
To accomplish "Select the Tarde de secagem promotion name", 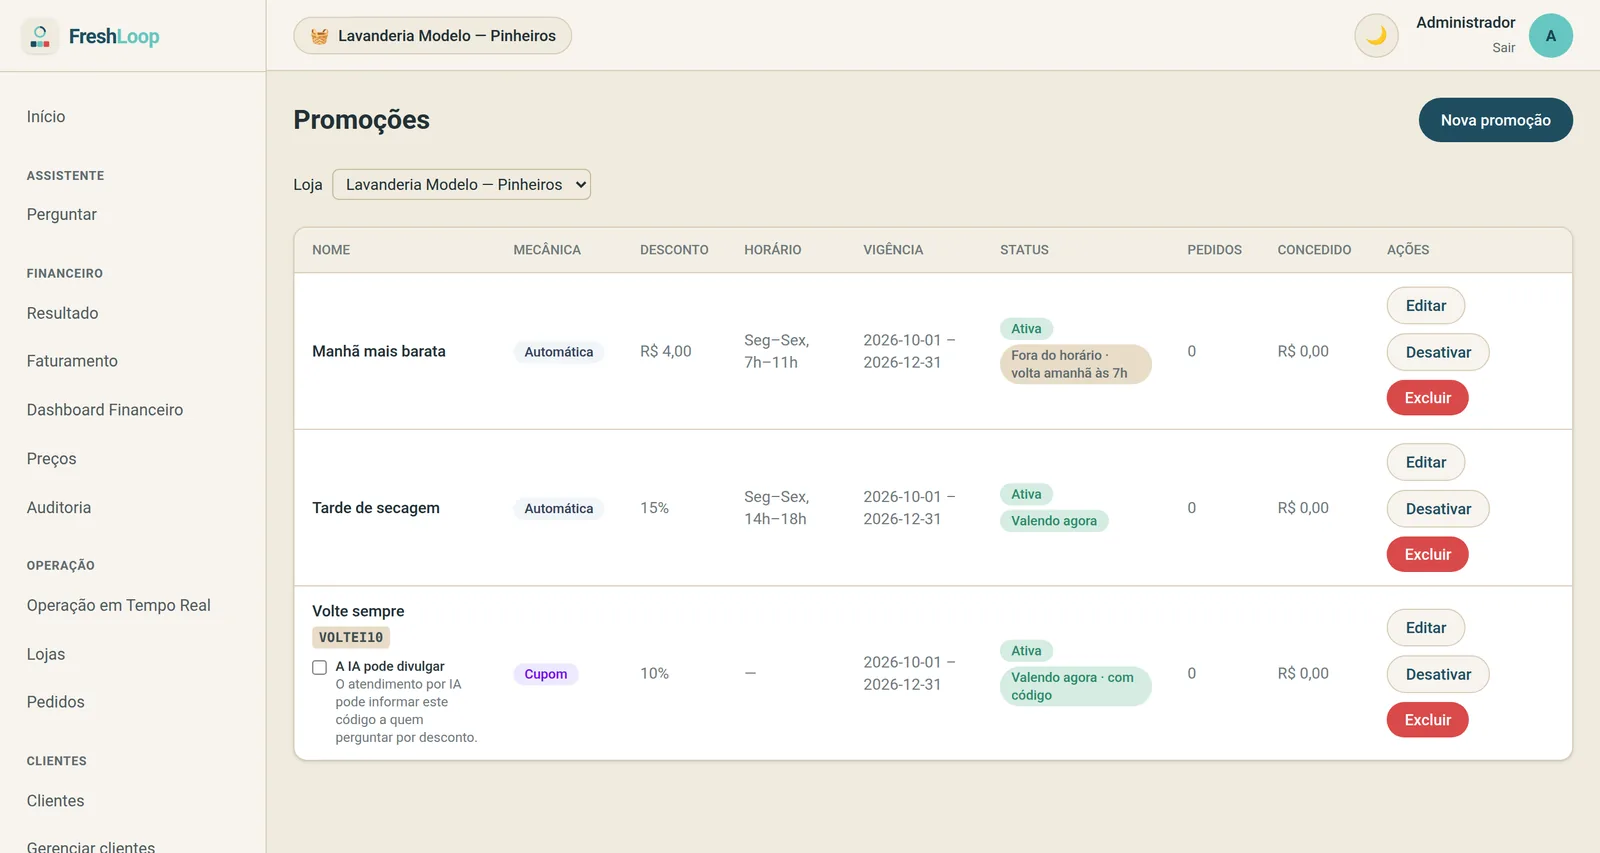I will 376,508.
